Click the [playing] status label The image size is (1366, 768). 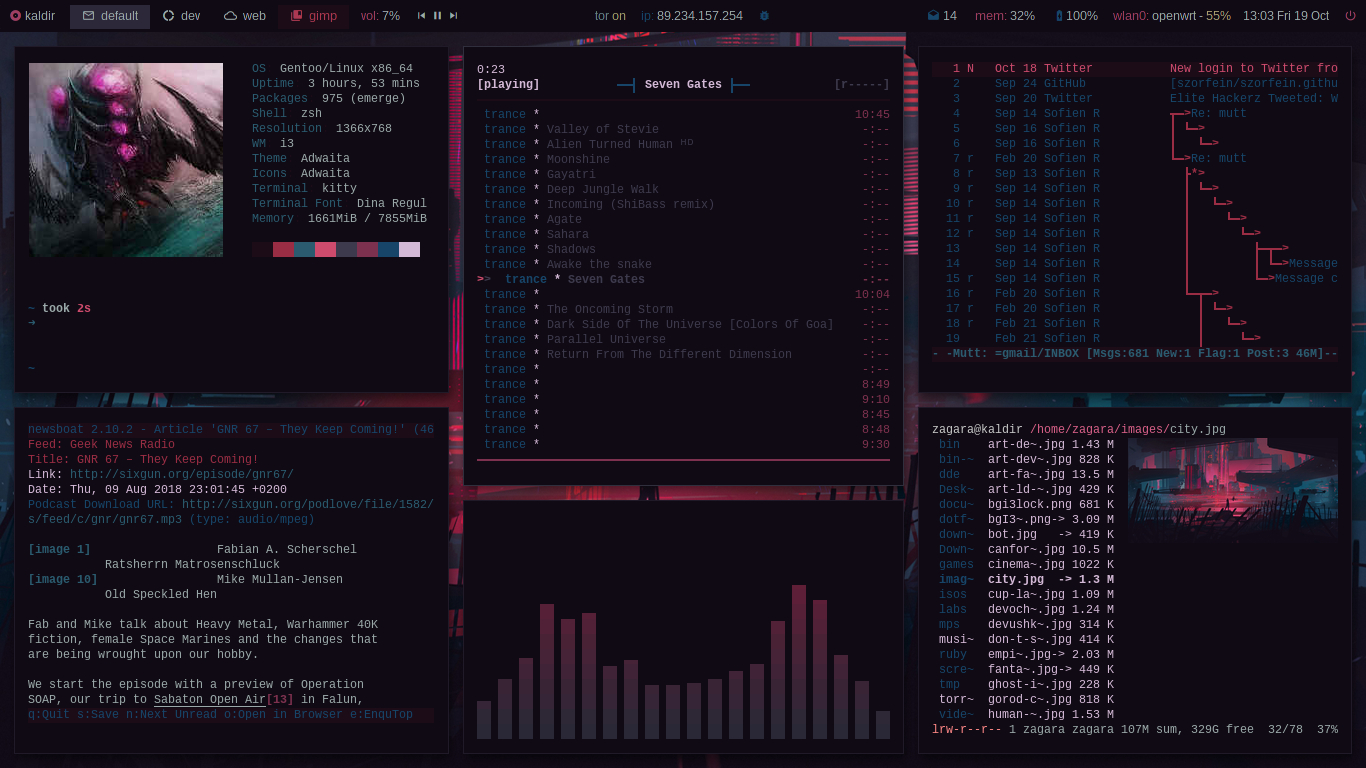pos(508,85)
